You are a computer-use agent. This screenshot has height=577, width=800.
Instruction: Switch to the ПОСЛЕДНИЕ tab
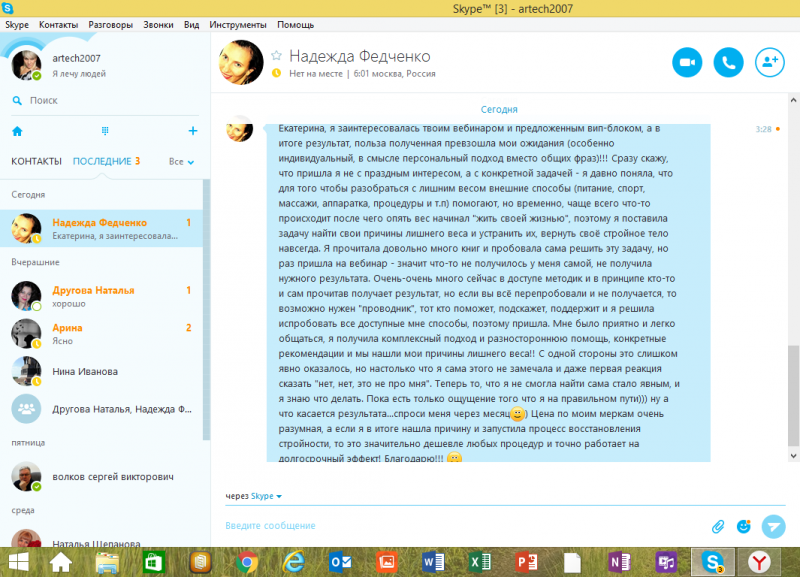coord(102,161)
